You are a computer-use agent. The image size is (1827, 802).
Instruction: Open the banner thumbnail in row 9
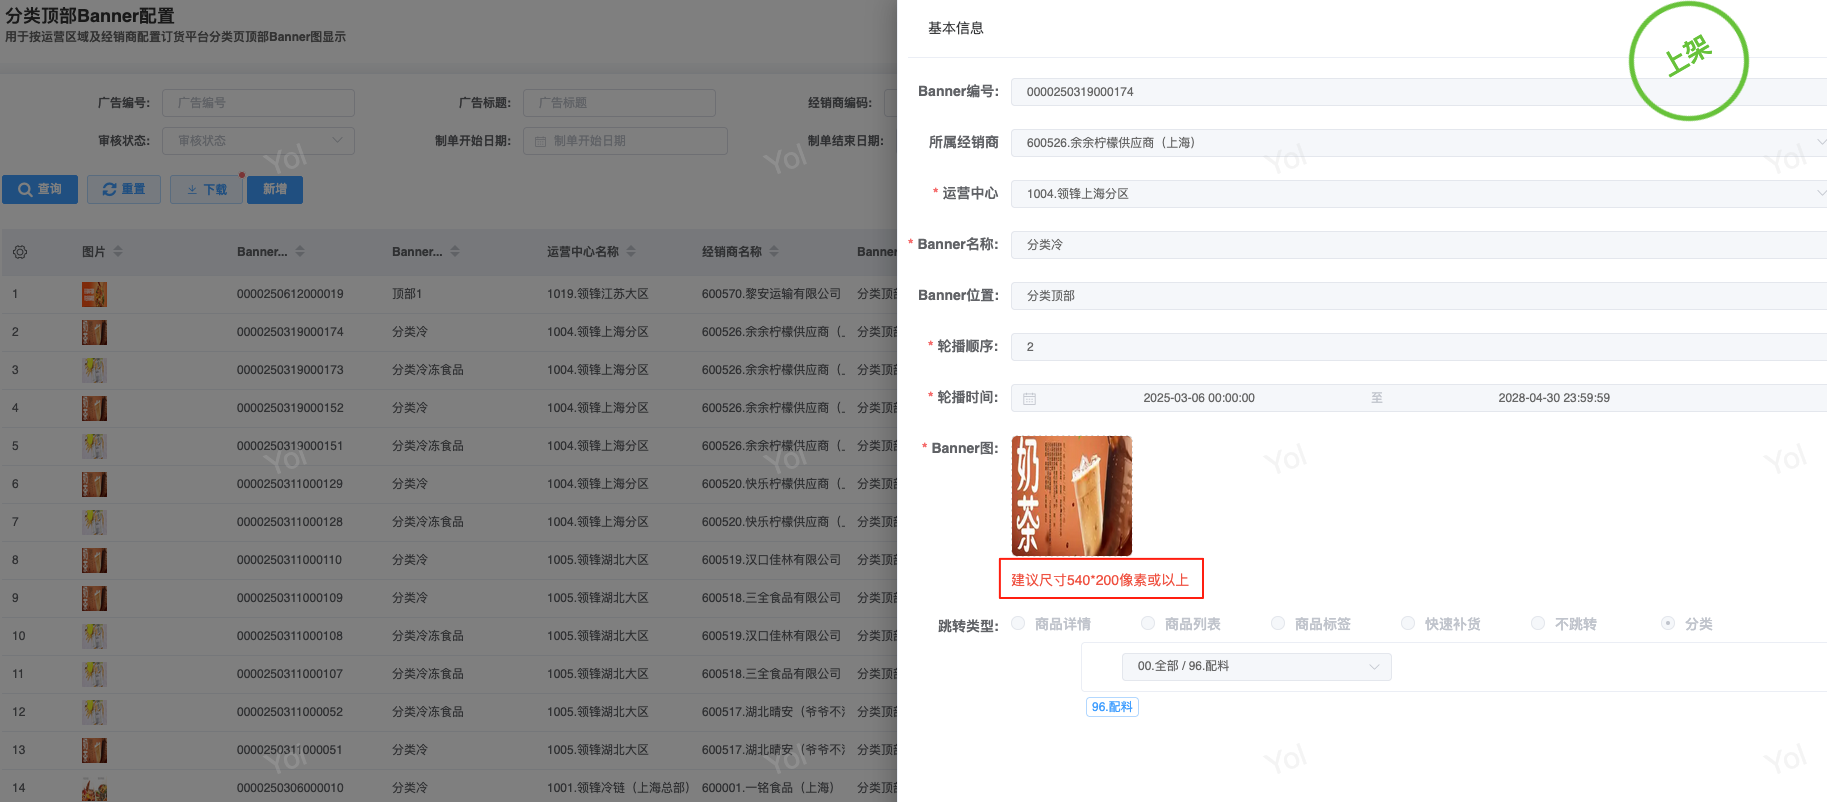[x=94, y=598]
